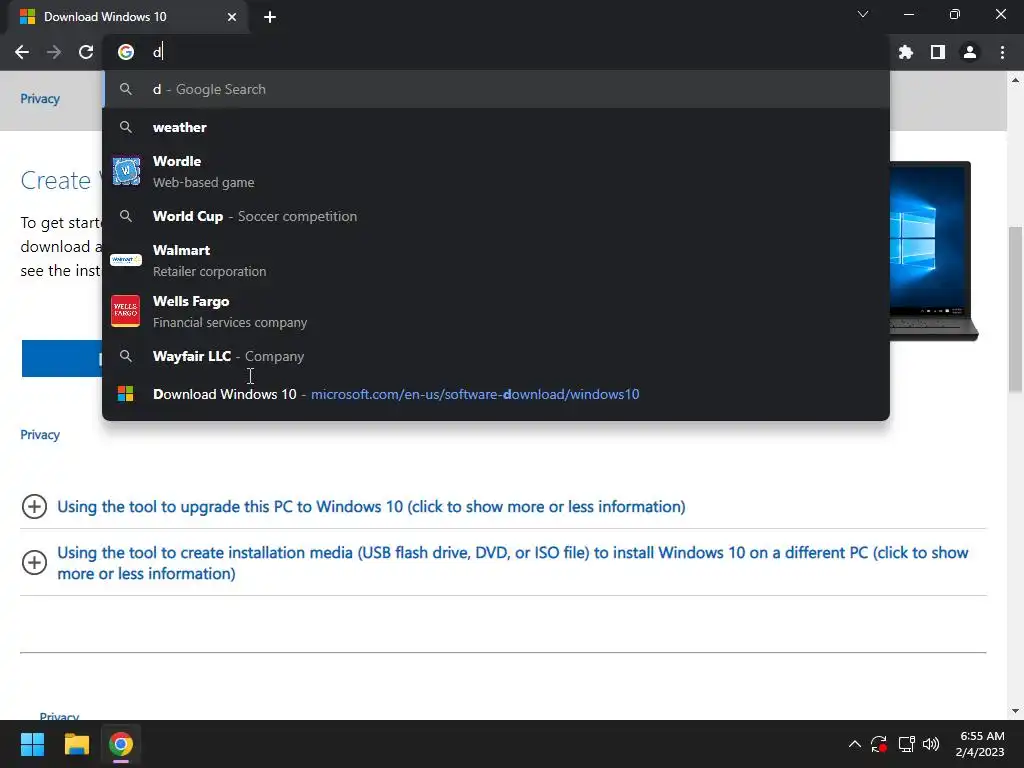Click the Privacy link in the gray header
This screenshot has height=768, width=1024.
click(40, 99)
